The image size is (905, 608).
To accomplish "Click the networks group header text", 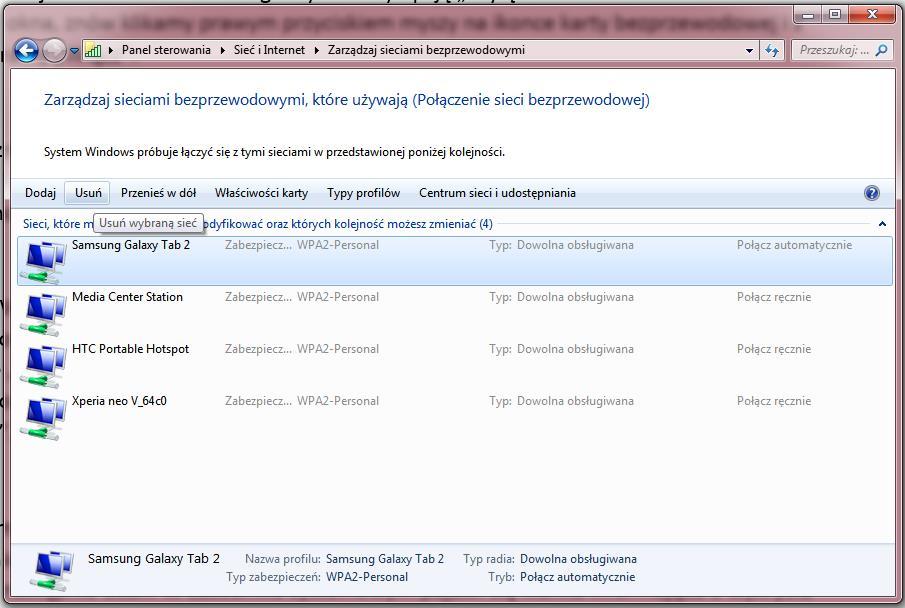I will pyautogui.click(x=257, y=223).
